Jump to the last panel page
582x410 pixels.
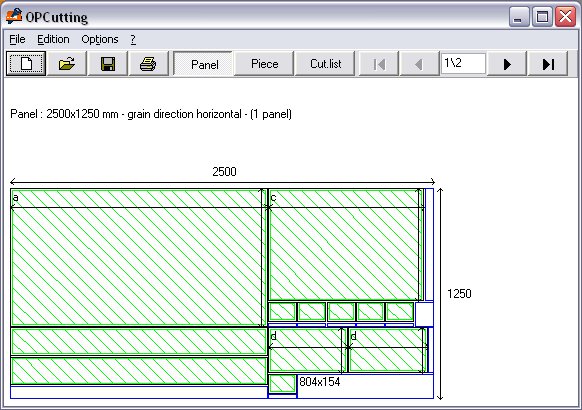tap(548, 64)
